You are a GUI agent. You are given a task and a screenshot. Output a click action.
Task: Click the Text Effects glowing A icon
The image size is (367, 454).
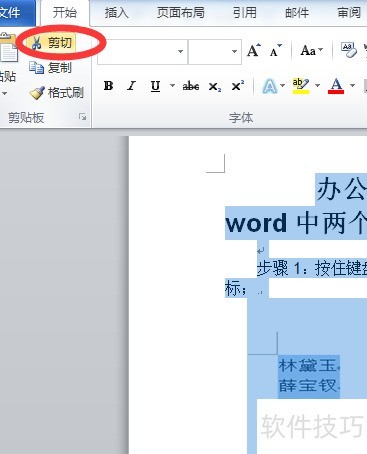(x=269, y=86)
